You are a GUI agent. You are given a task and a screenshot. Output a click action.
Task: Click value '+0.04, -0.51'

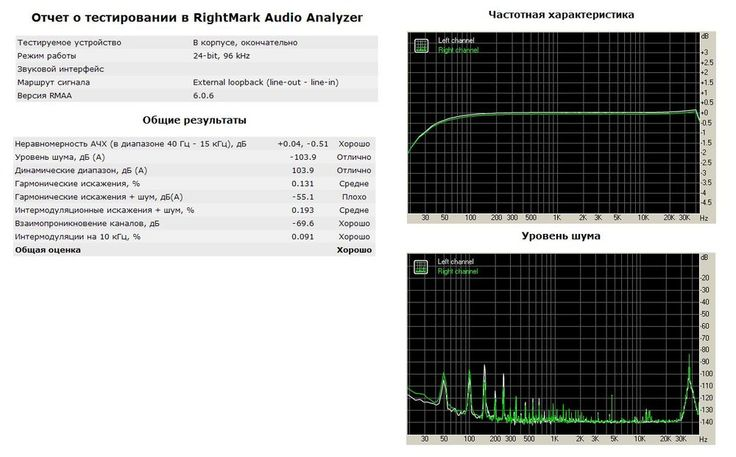pyautogui.click(x=303, y=144)
